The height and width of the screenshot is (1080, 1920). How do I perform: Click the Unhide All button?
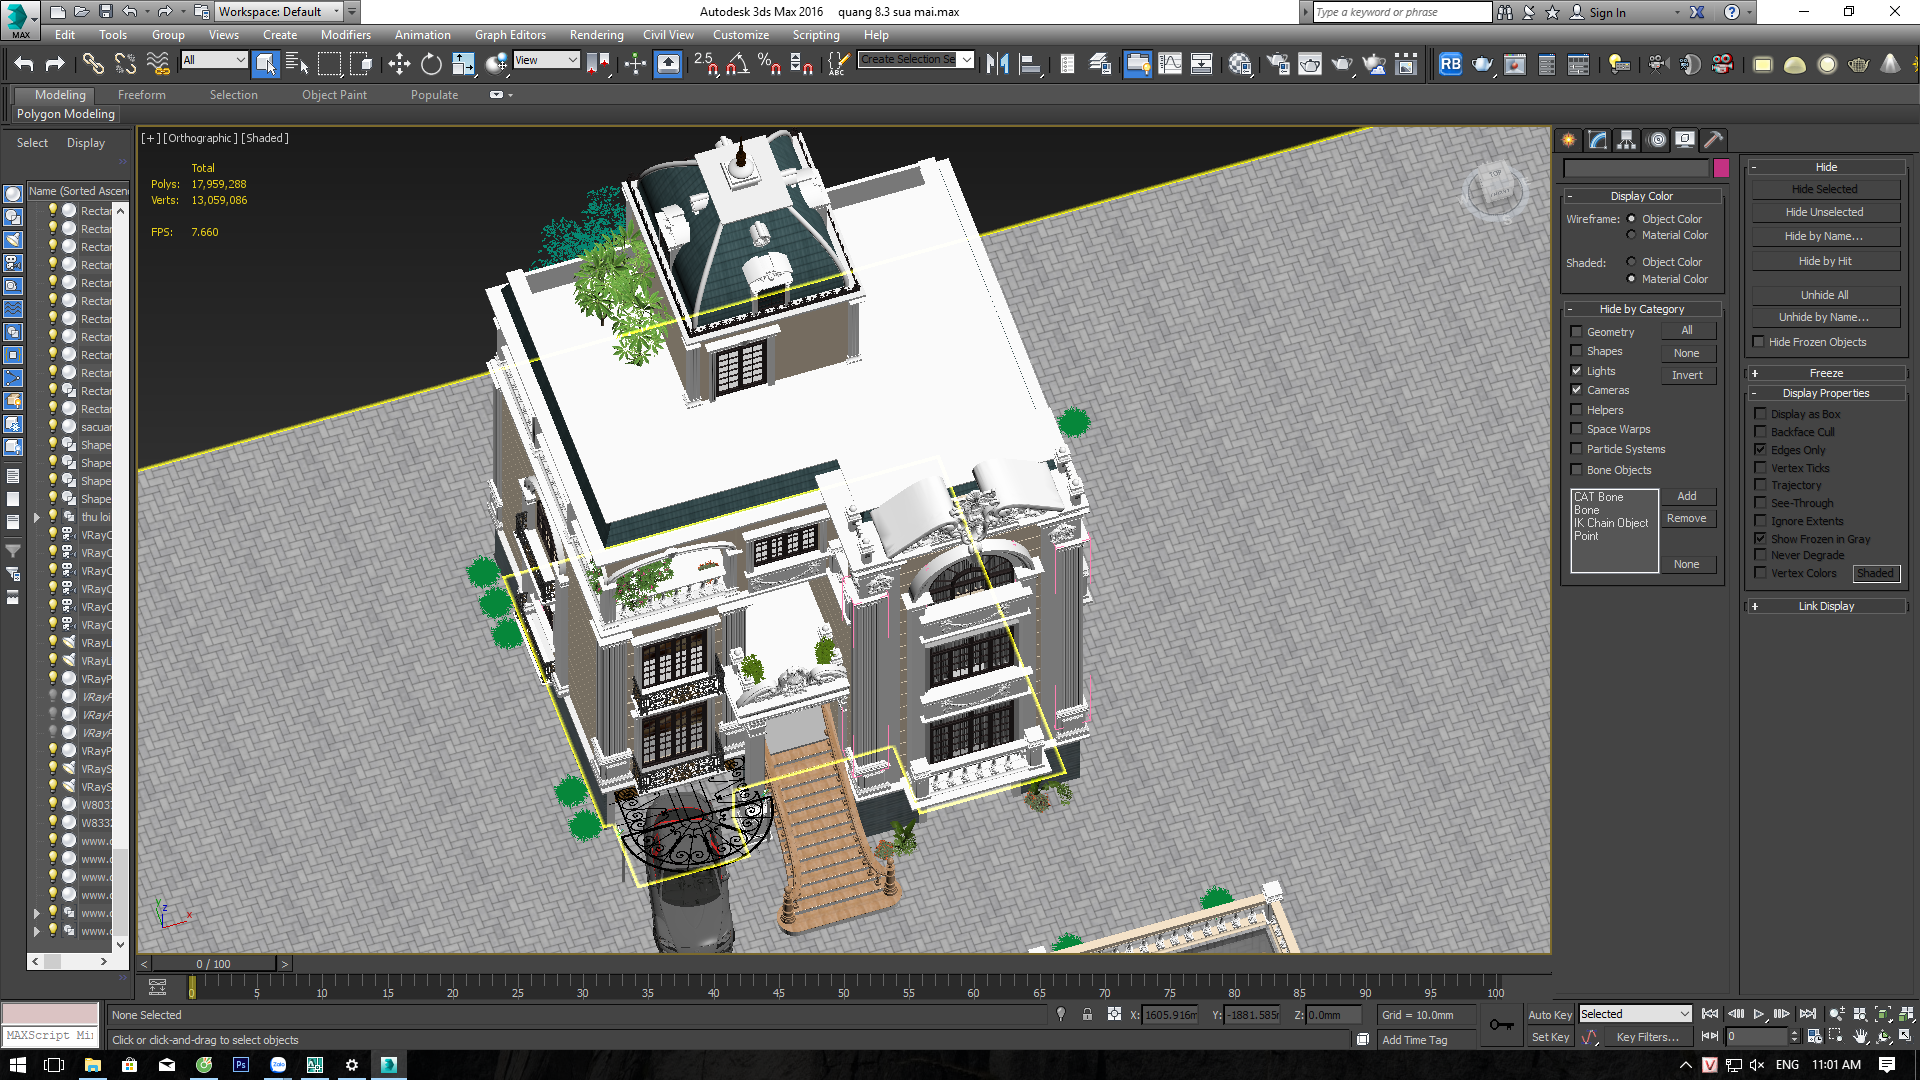tap(1825, 293)
